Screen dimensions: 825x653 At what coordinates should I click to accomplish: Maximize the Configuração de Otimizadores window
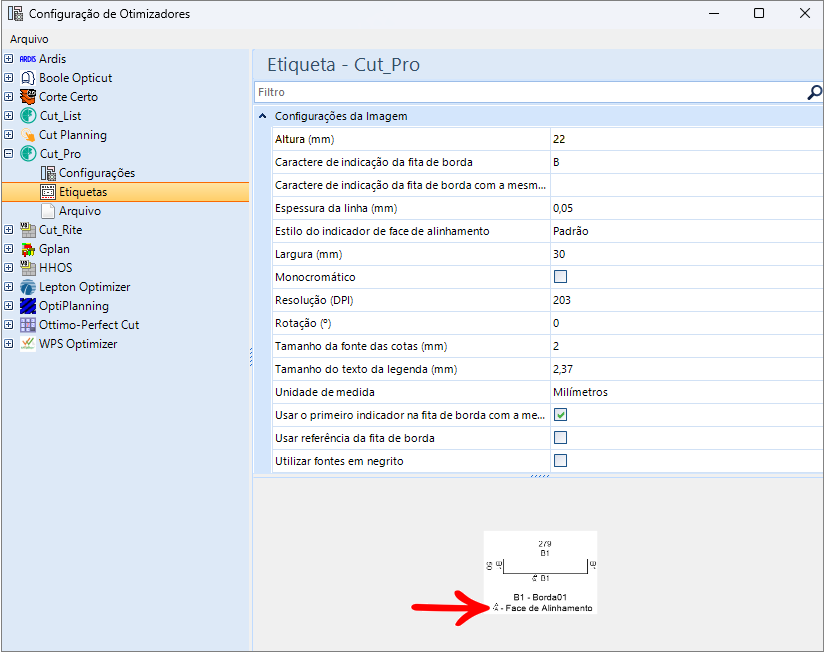(759, 13)
